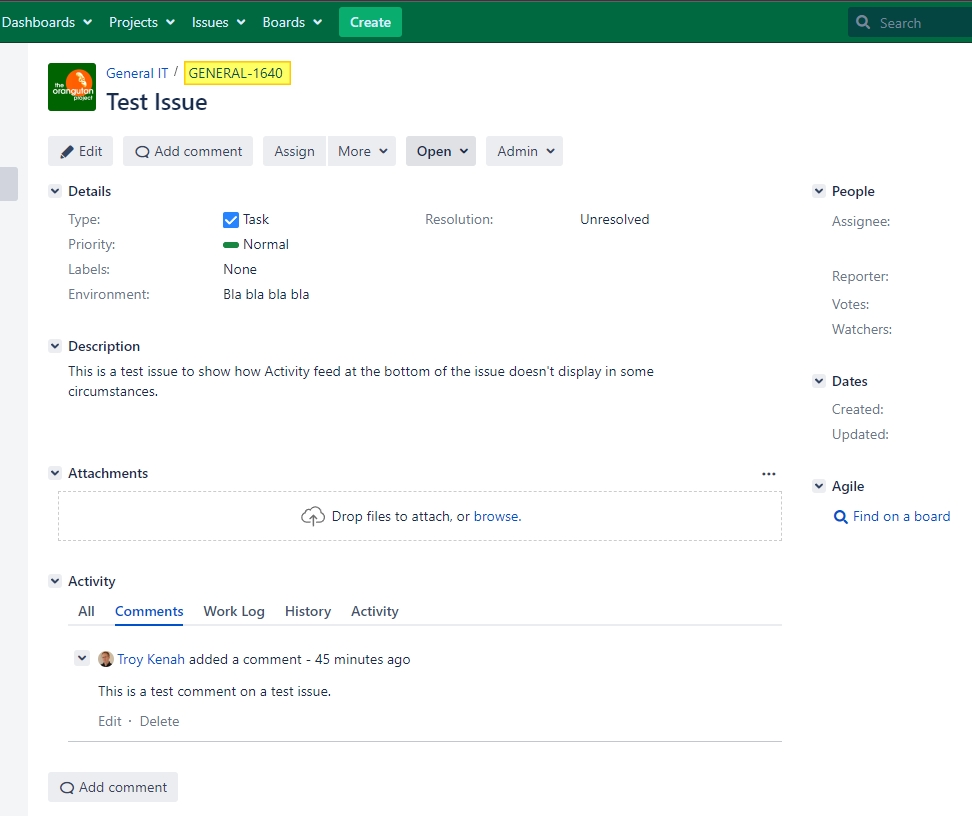Image resolution: width=972 pixels, height=816 pixels.
Task: Click the Find on a board link
Action: (x=901, y=517)
